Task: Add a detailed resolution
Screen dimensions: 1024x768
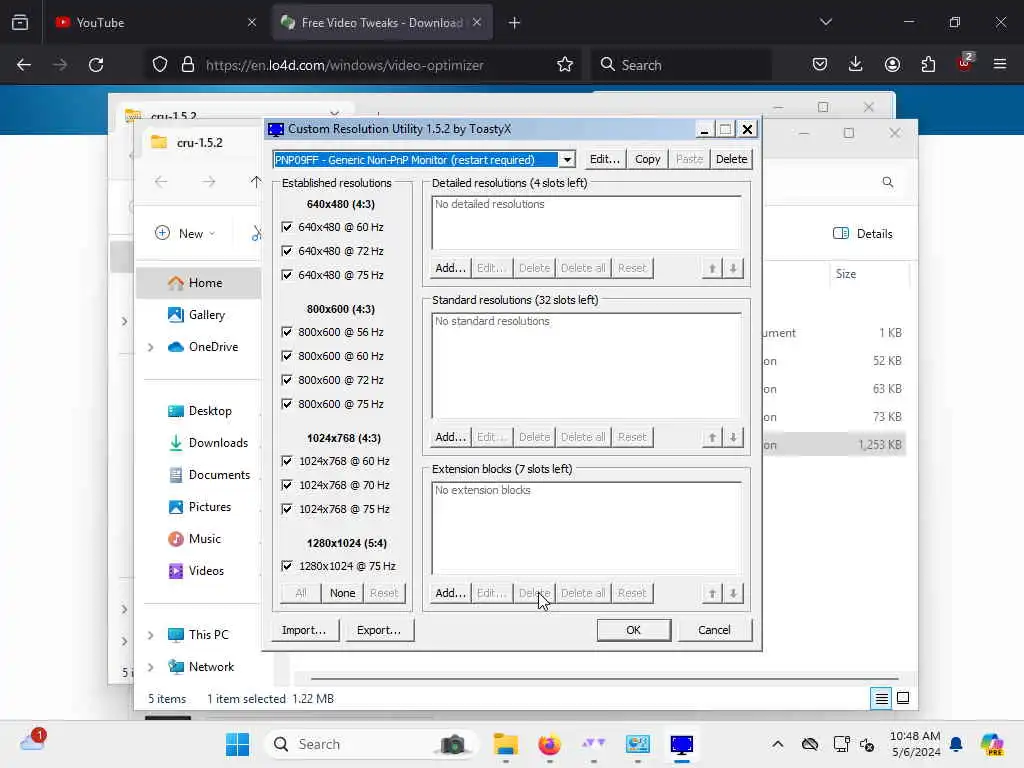Action: tap(450, 268)
